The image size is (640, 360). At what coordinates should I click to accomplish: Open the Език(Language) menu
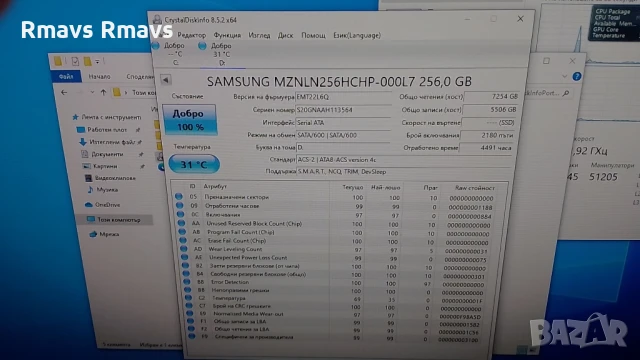tap(357, 35)
